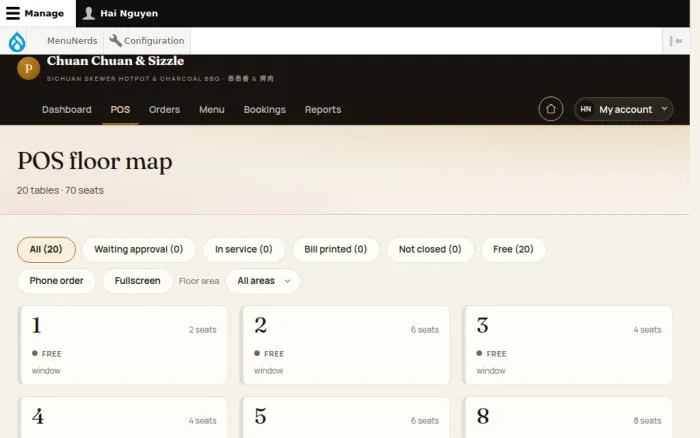Click the home icon button
The image size is (700, 438).
[x=550, y=109]
